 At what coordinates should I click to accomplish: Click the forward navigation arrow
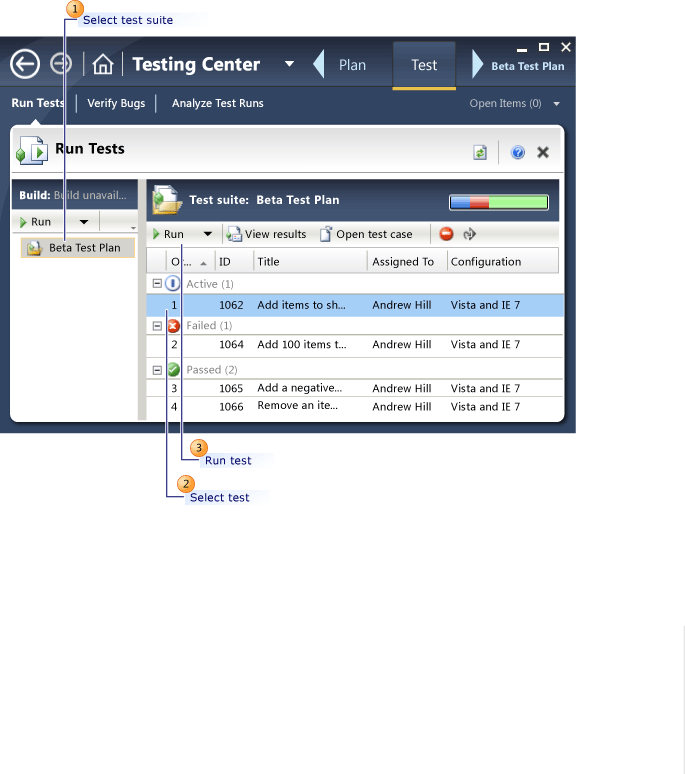point(61,64)
